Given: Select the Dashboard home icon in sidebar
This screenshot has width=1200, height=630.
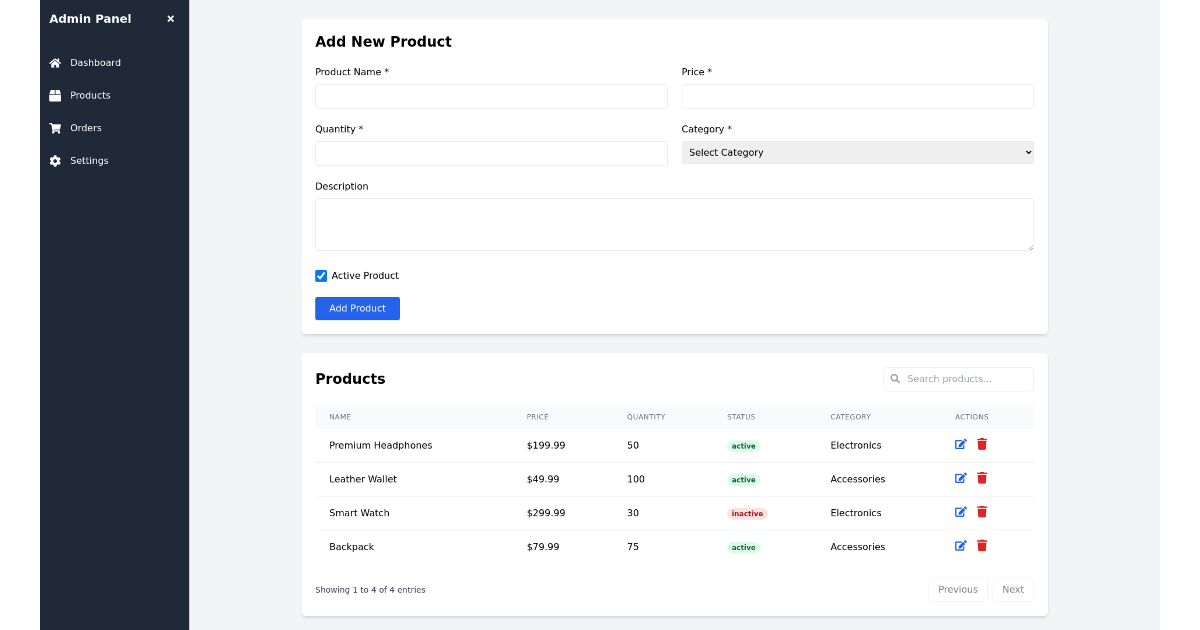Looking at the screenshot, I should pos(55,62).
